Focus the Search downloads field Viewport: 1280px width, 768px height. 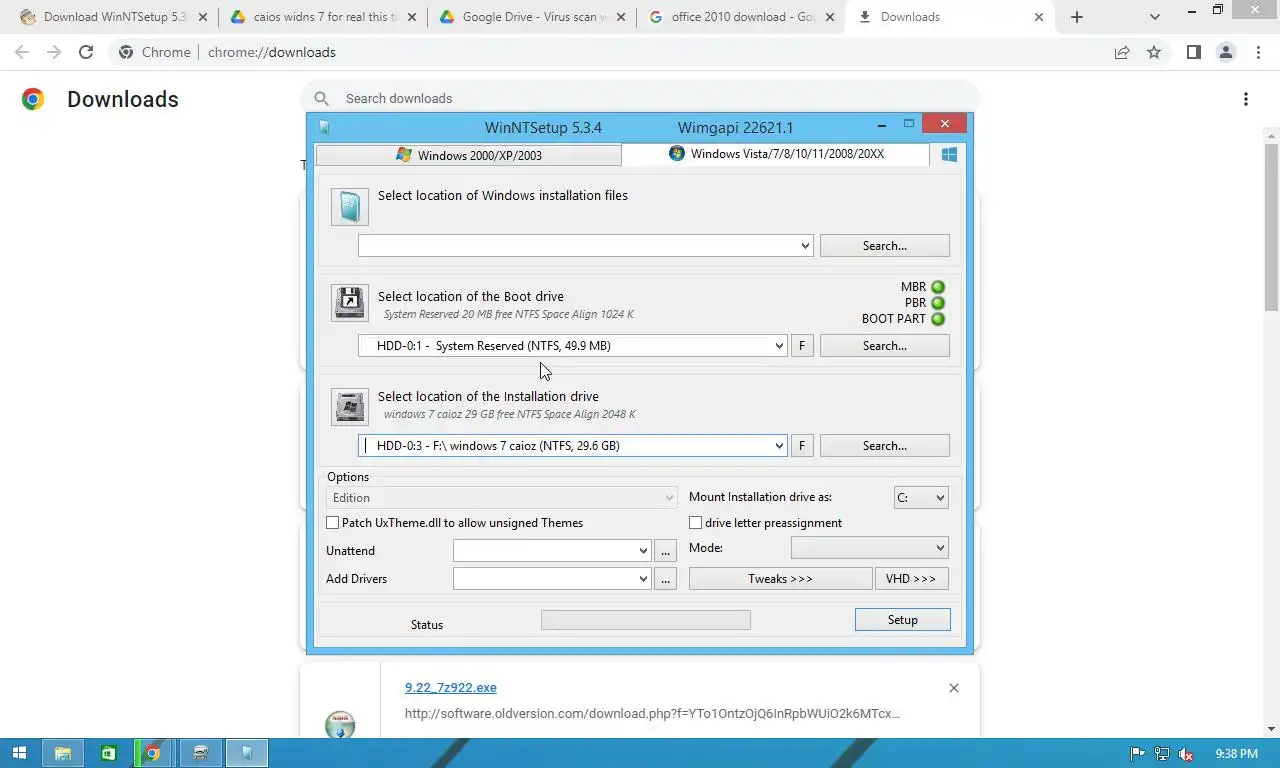640,99
